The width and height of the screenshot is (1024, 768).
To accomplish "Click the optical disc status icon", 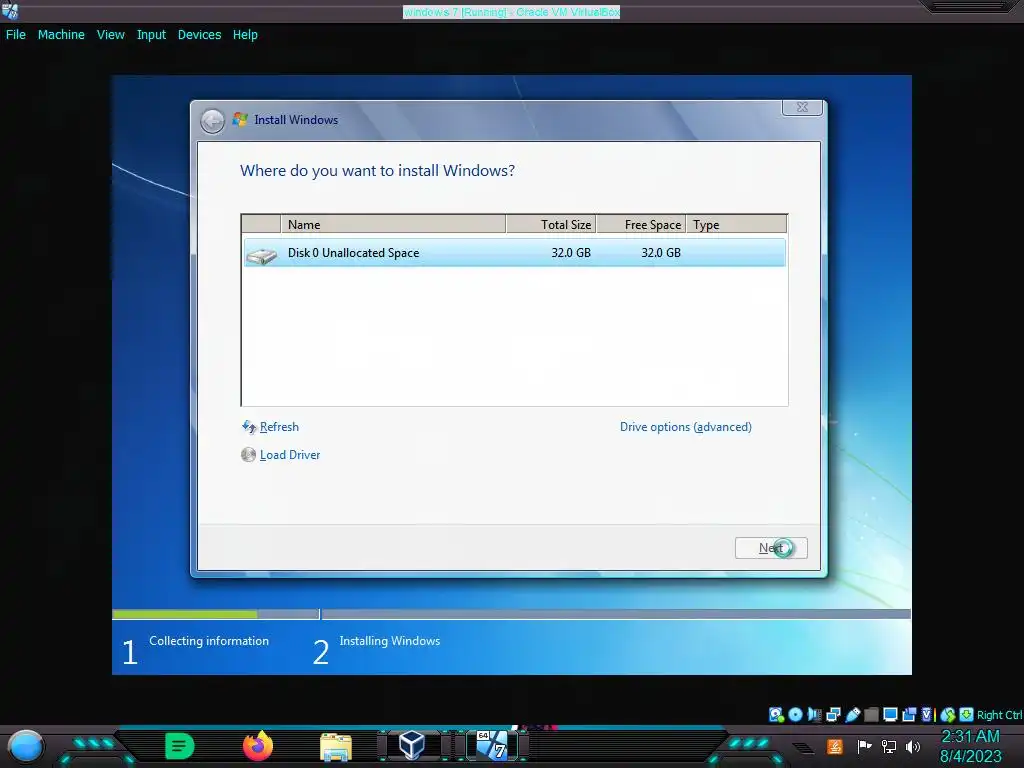I will (x=795, y=714).
